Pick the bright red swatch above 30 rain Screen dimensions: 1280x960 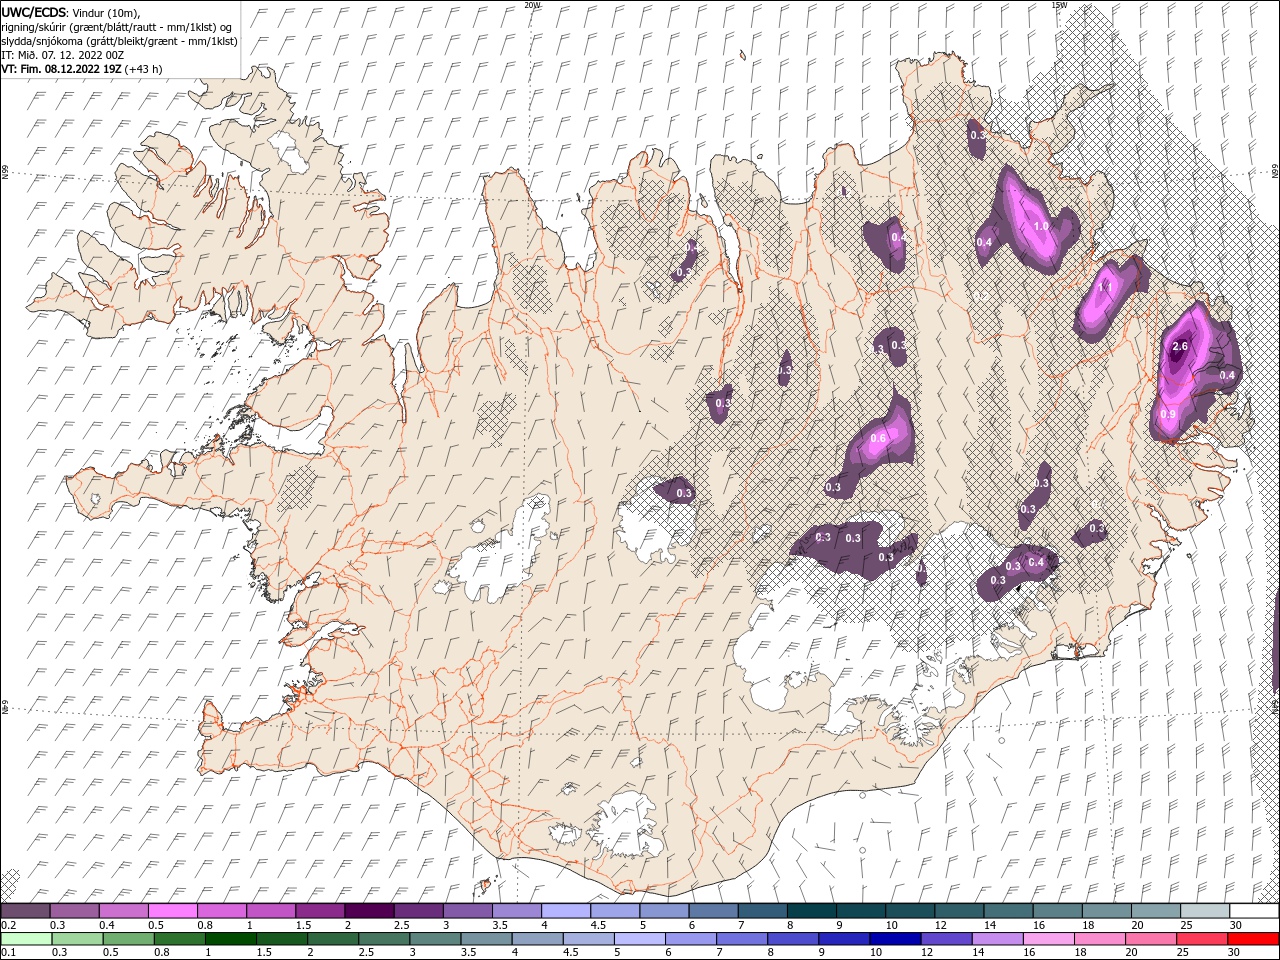tap(1253, 939)
